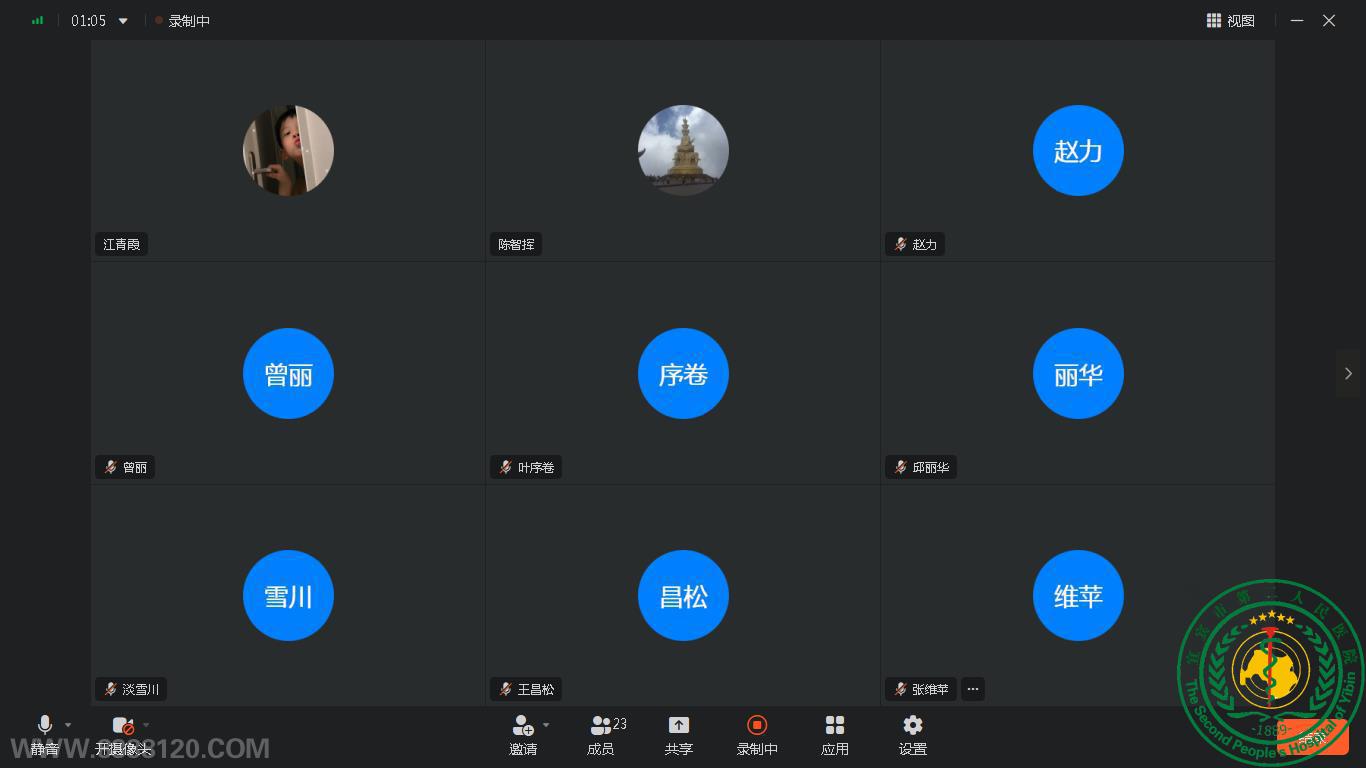Toggle microphone with 静音 button
The width and height of the screenshot is (1366, 768).
pyautogui.click(x=44, y=735)
